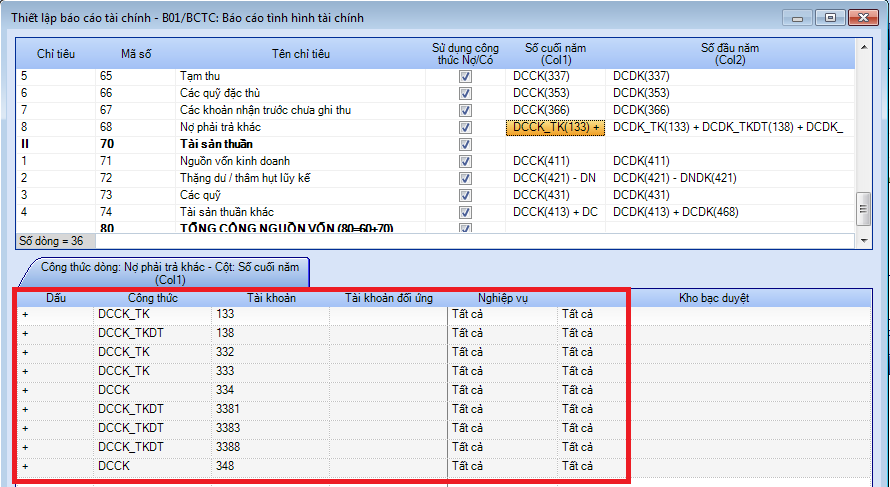Click the Số cuối năm (Col1) column header
This screenshot has height=487, width=890.
pos(555,53)
